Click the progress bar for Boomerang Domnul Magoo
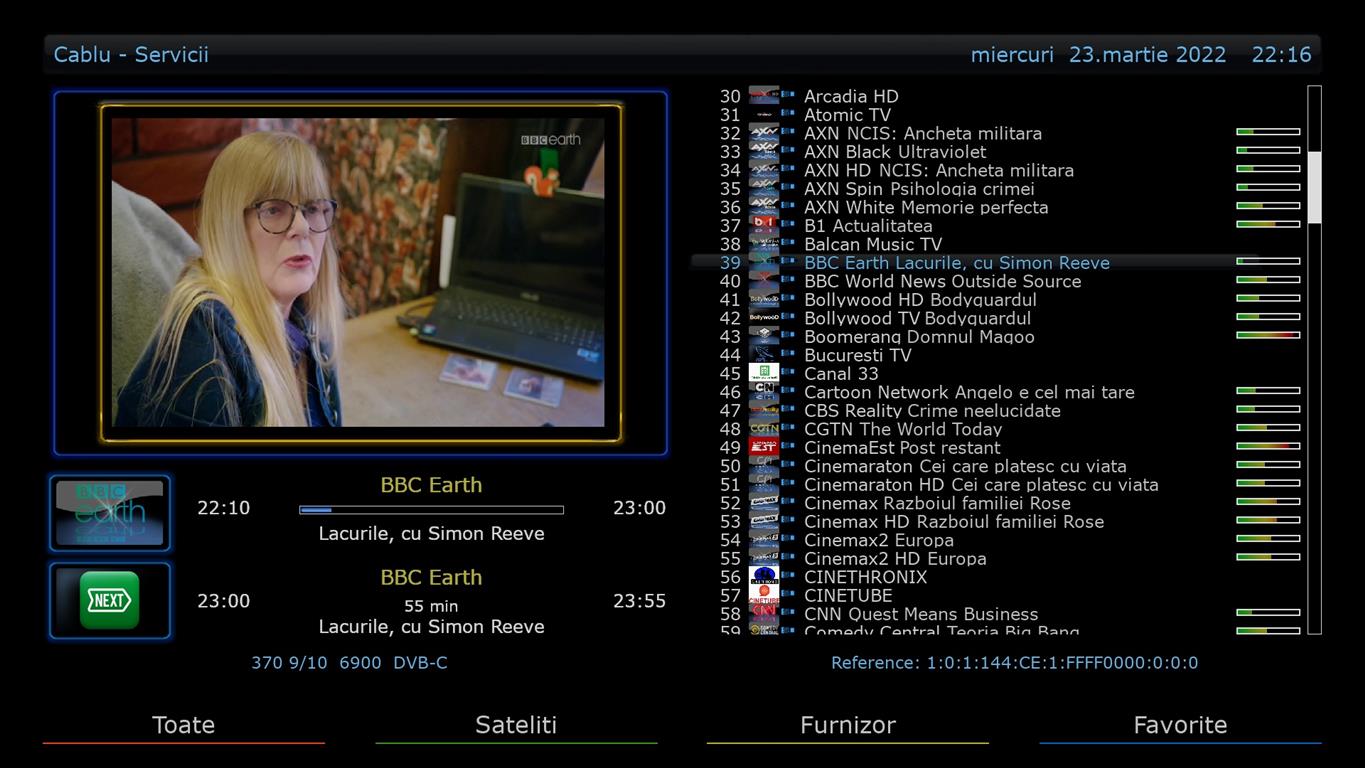The height and width of the screenshot is (768, 1365). (1268, 335)
